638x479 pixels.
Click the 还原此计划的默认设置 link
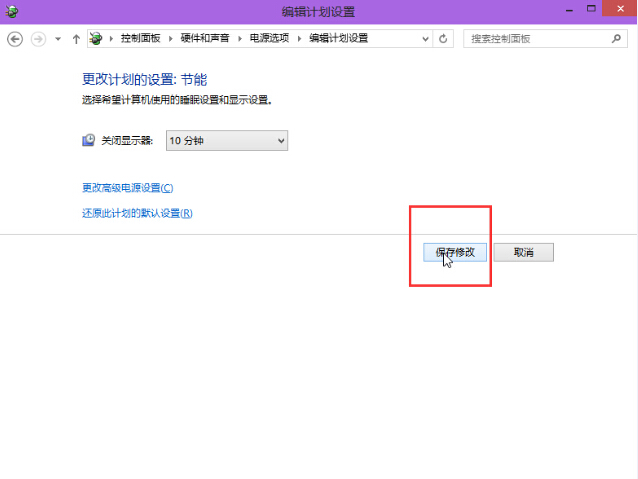point(136,213)
